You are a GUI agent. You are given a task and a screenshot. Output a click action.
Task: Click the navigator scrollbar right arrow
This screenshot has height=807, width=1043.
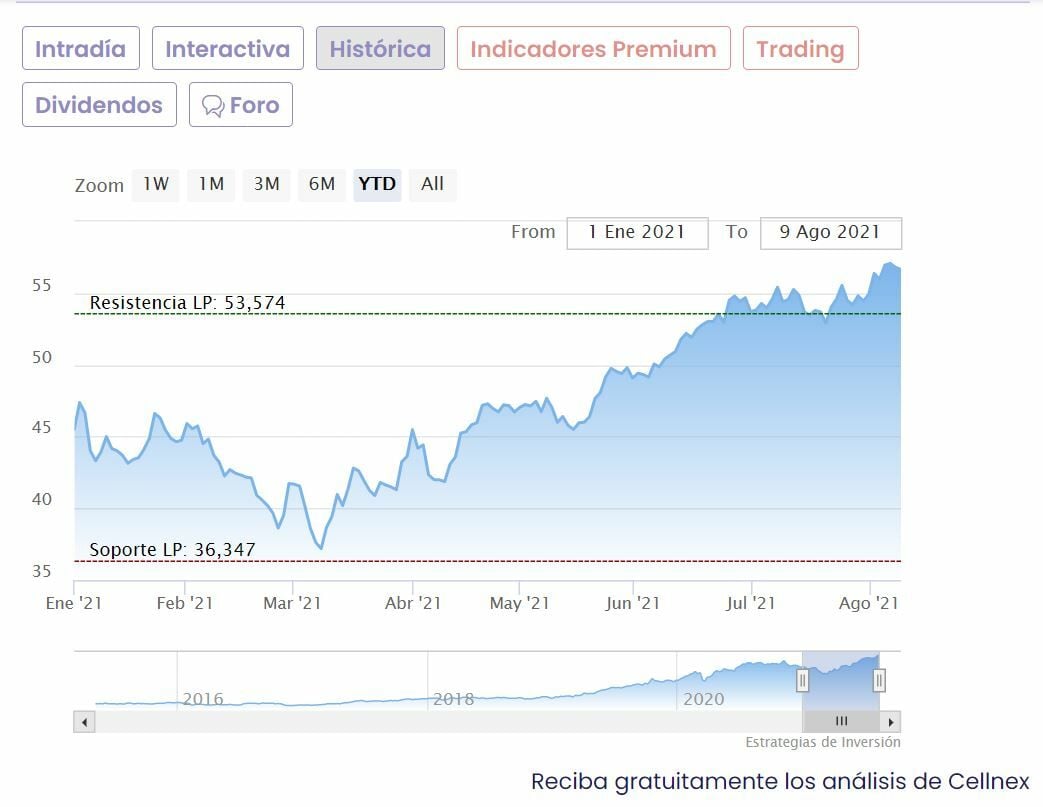click(891, 722)
